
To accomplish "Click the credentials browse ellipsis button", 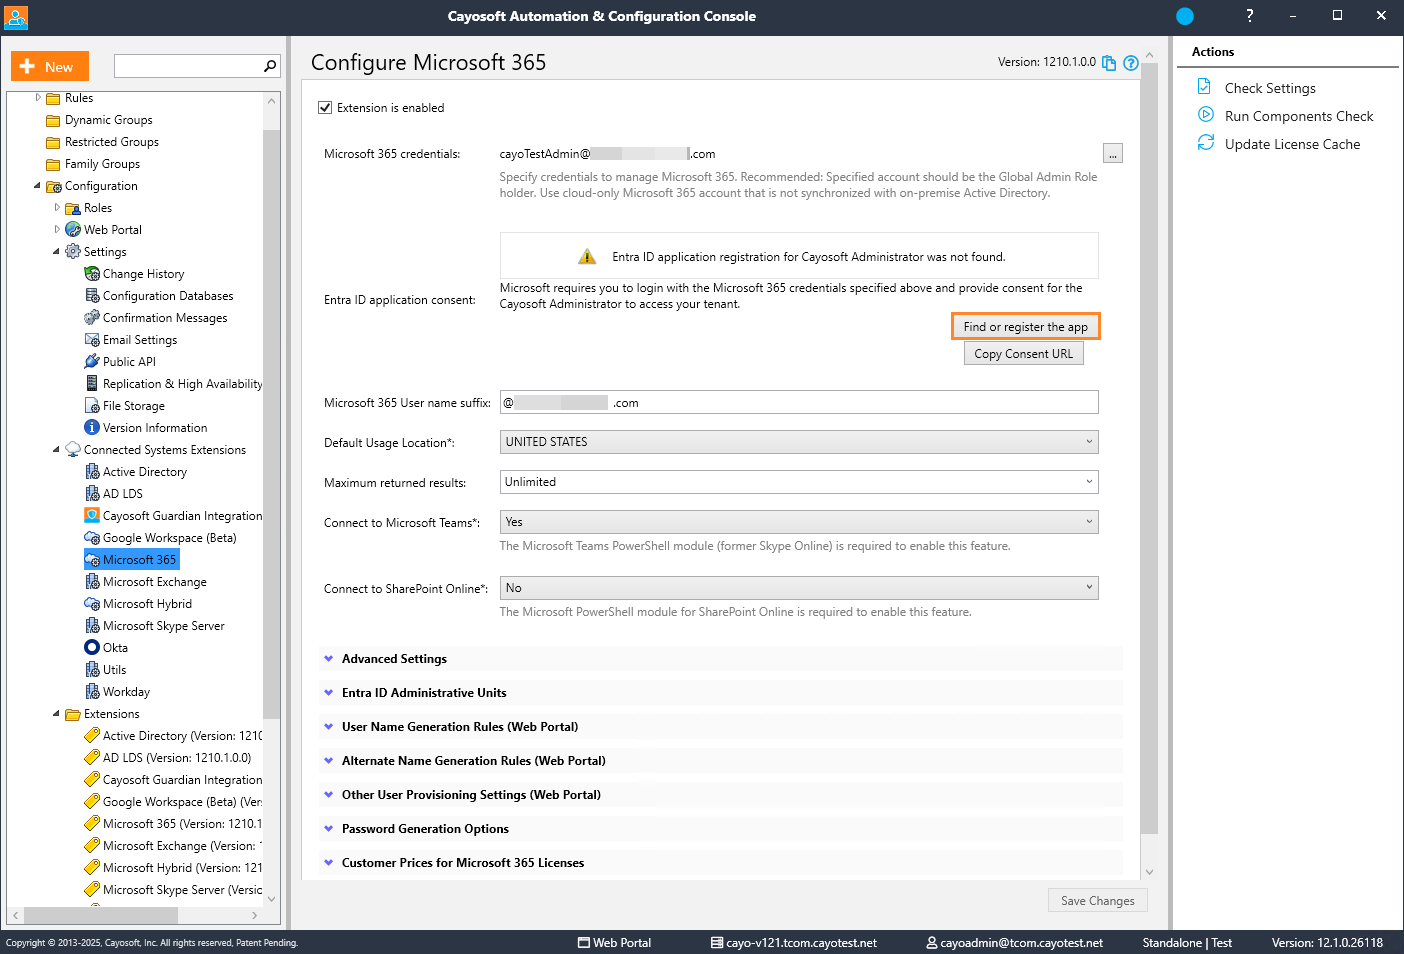I will point(1112,153).
